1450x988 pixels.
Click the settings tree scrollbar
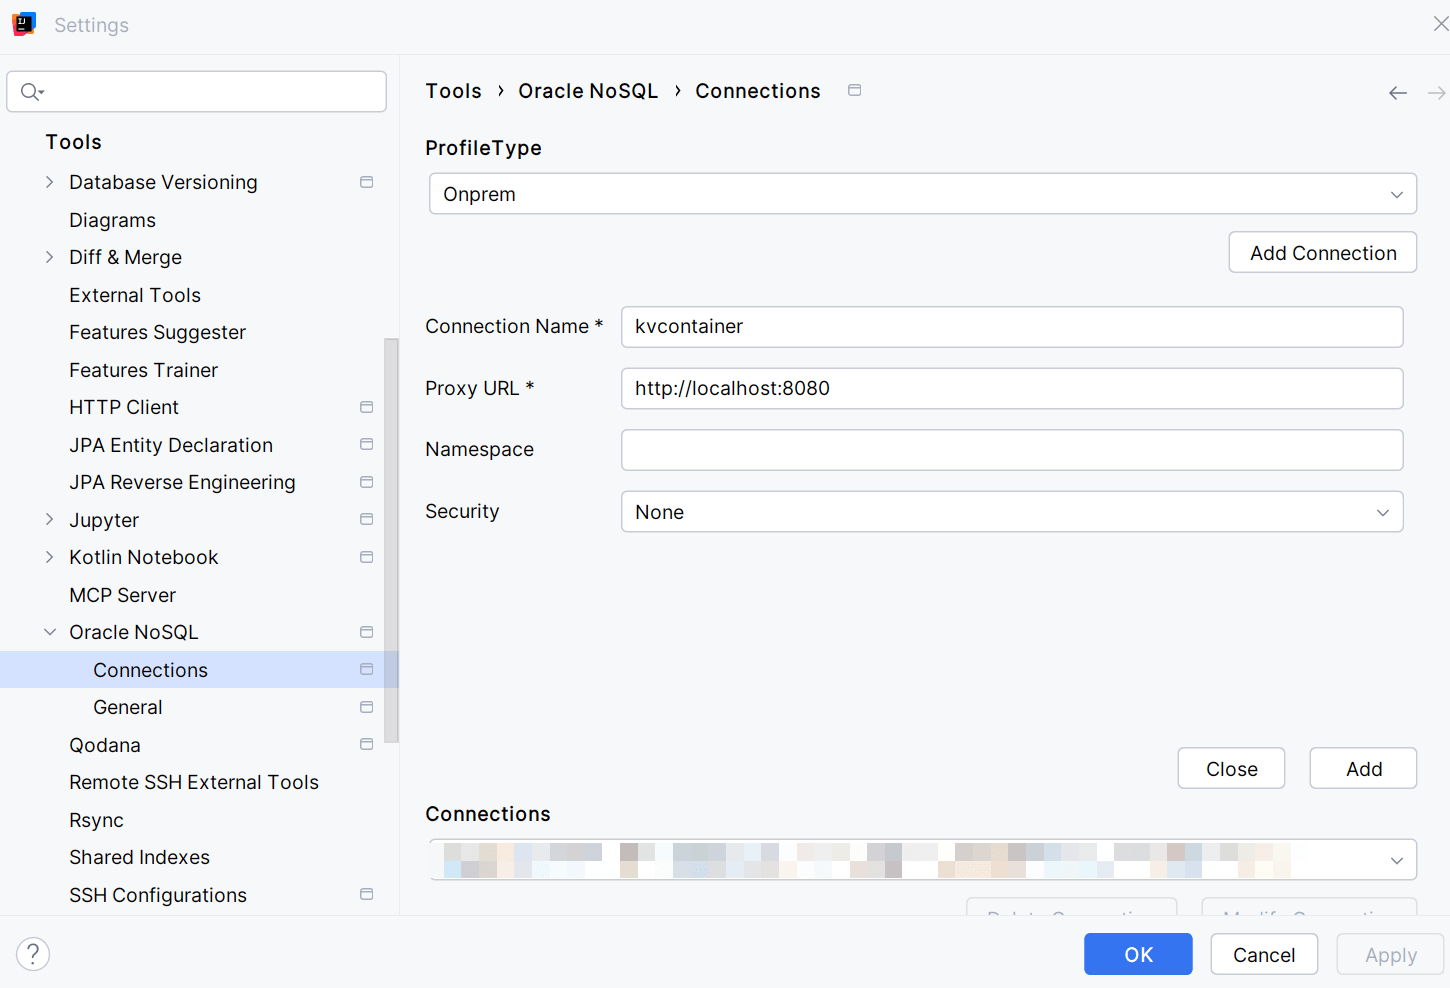(x=391, y=540)
